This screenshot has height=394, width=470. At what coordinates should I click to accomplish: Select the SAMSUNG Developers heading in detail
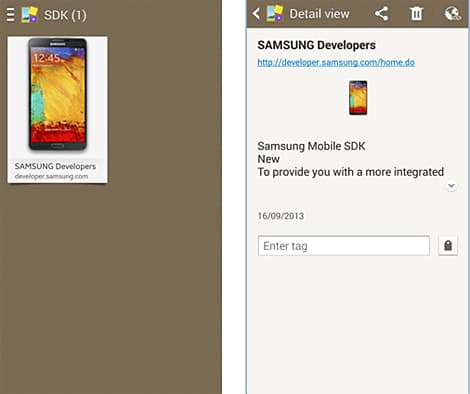316,45
